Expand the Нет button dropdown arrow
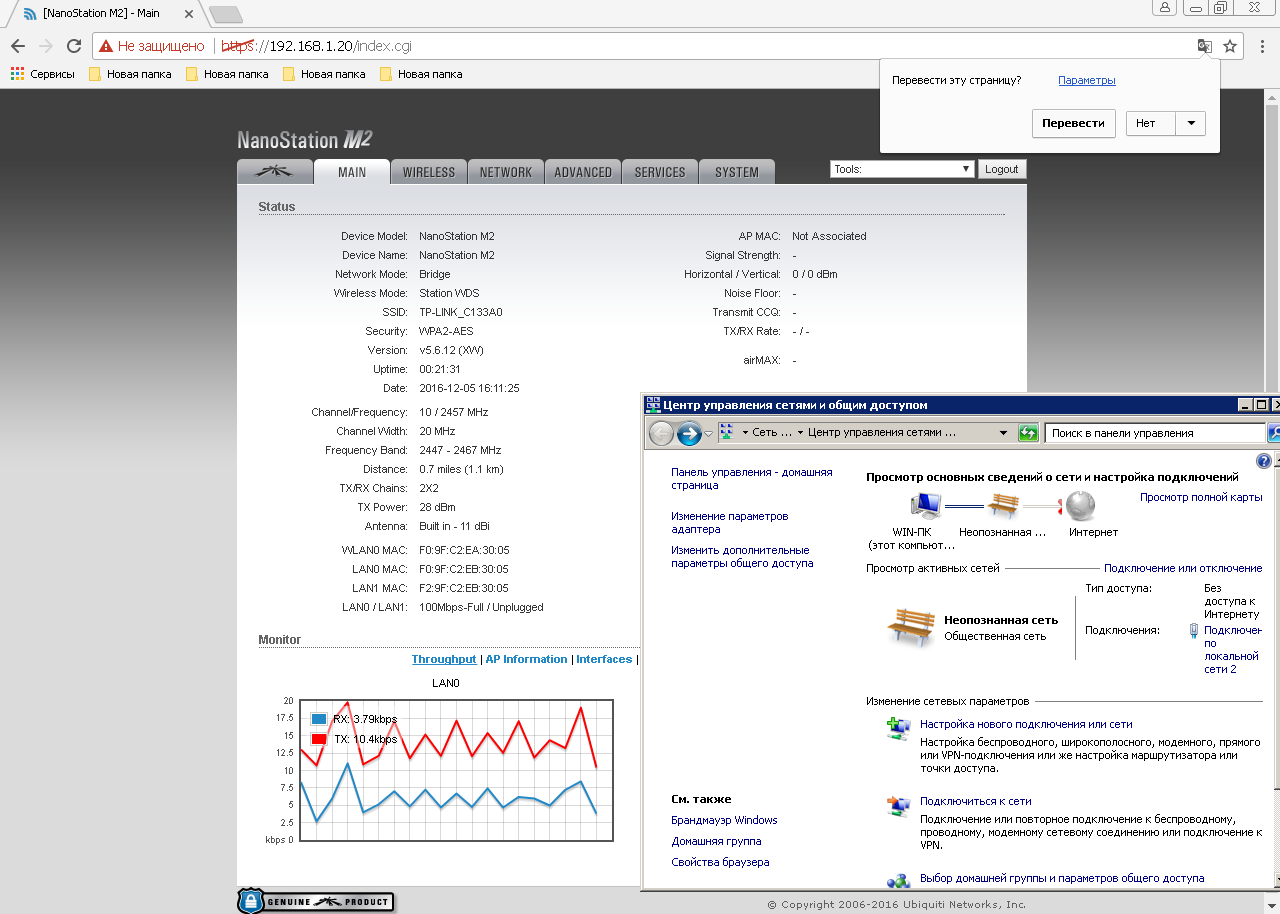Viewport: 1280px width, 914px height. [1190, 123]
